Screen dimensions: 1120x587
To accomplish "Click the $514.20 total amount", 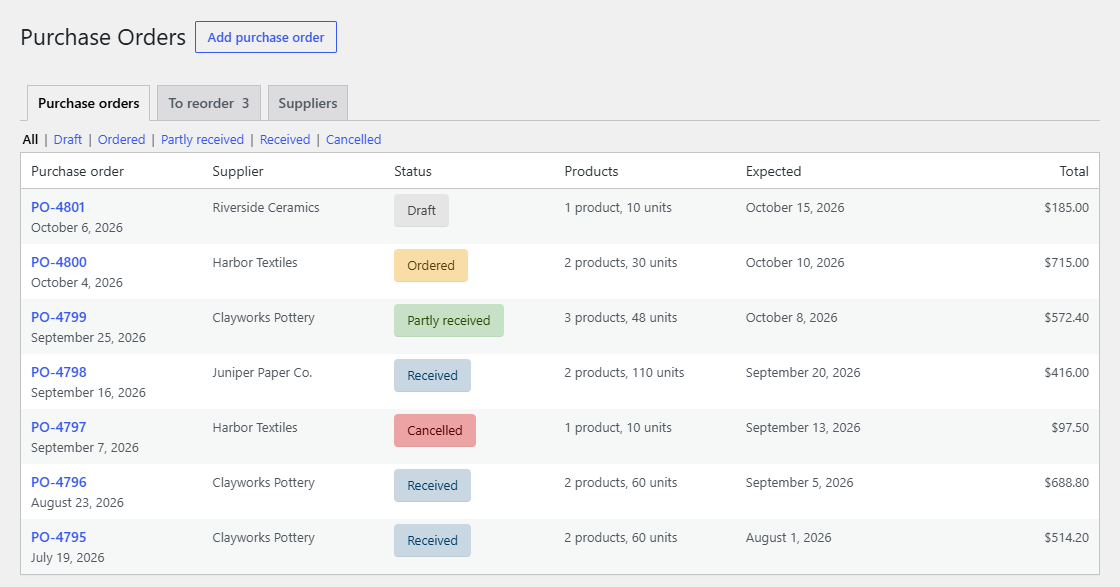I will click(x=1066, y=538).
